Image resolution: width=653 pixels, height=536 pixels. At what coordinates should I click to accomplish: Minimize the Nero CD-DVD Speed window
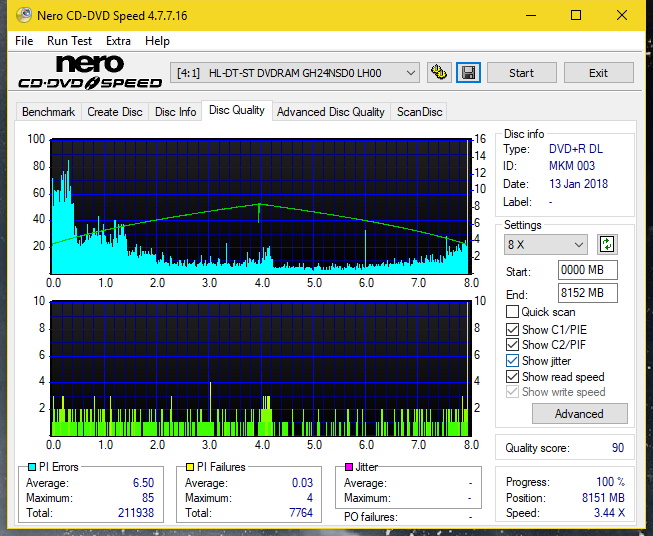coord(531,15)
